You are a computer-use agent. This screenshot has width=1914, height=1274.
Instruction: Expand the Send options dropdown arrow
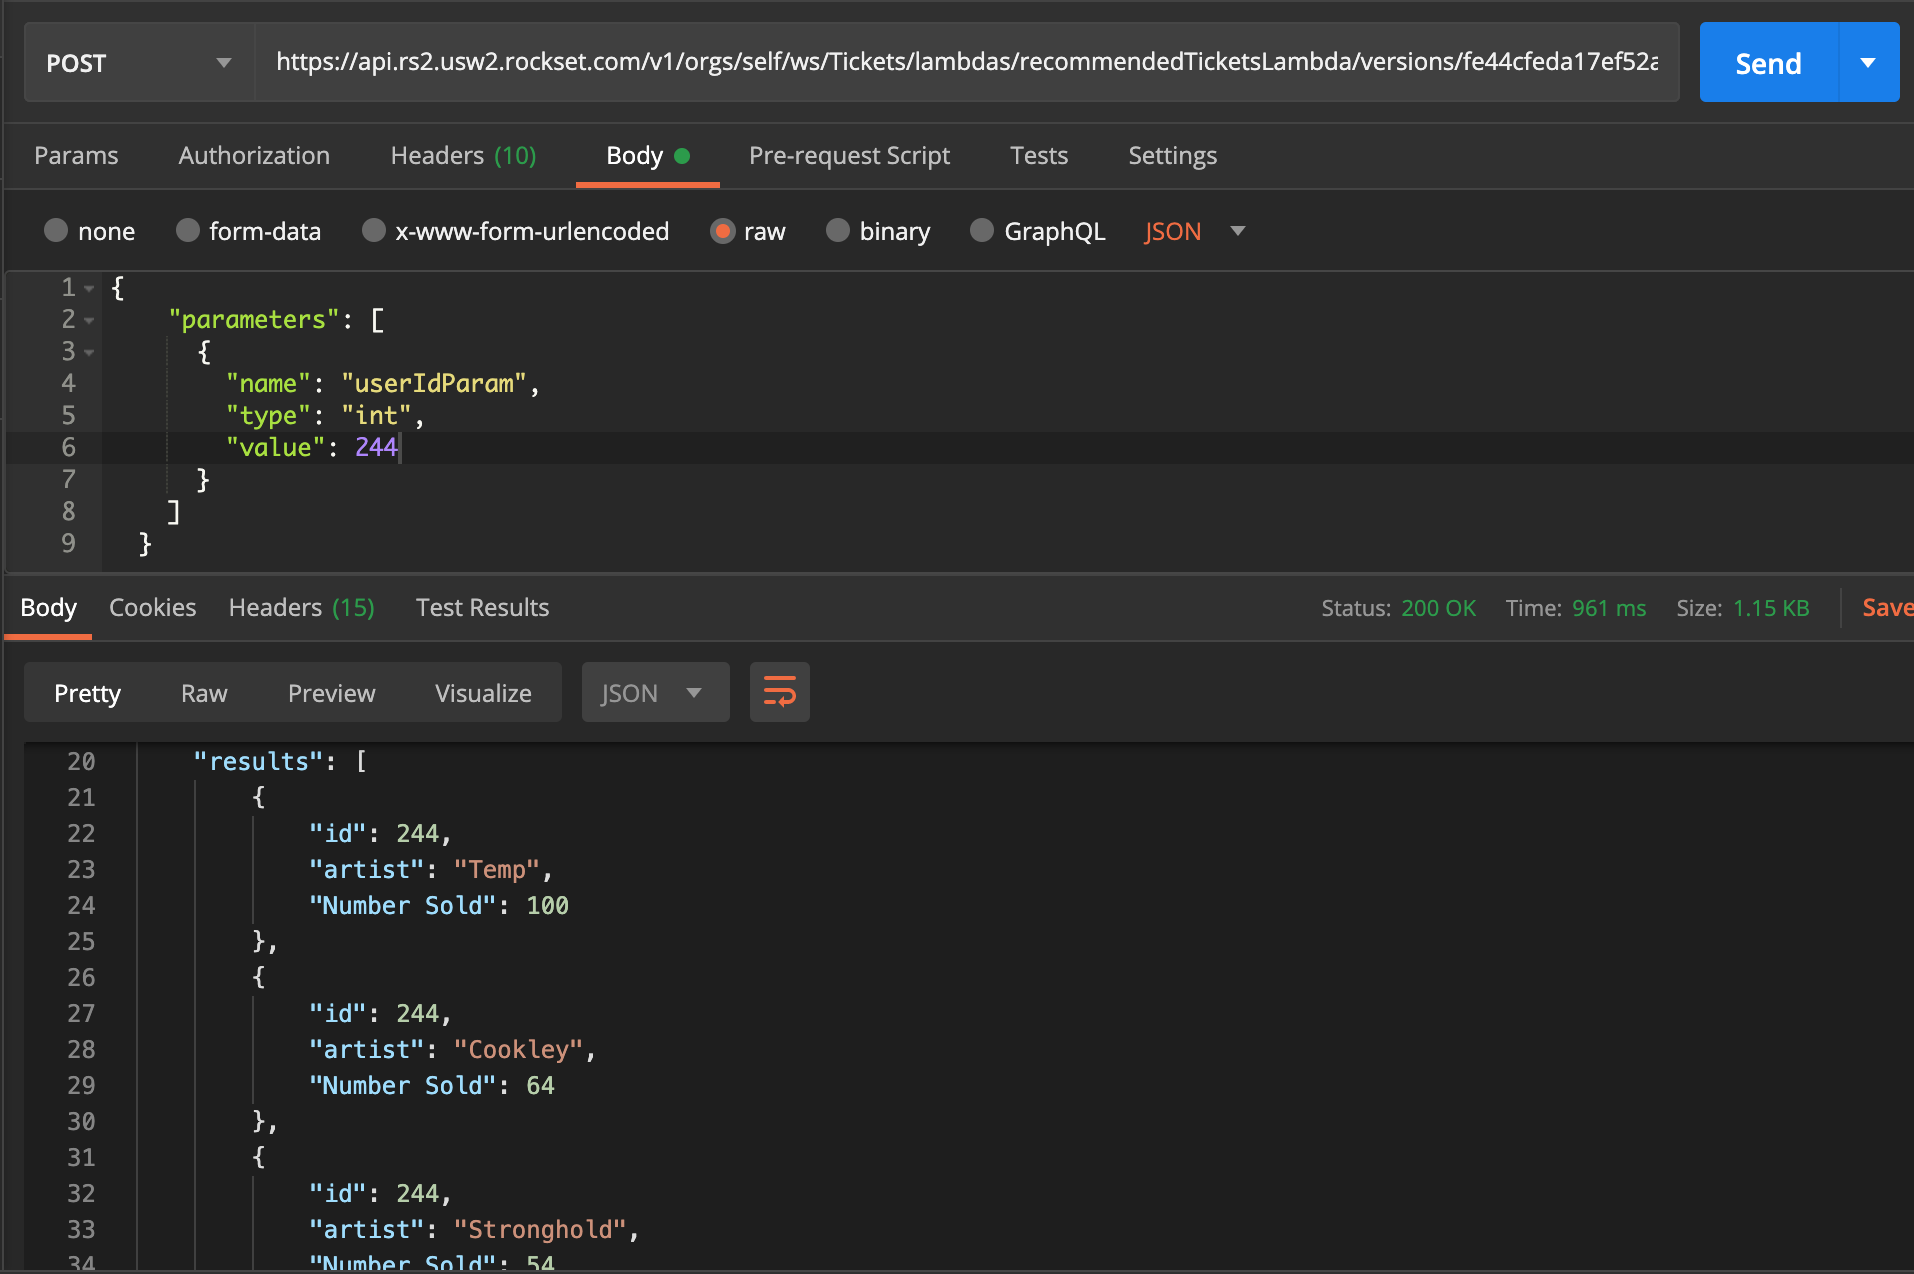point(1869,62)
